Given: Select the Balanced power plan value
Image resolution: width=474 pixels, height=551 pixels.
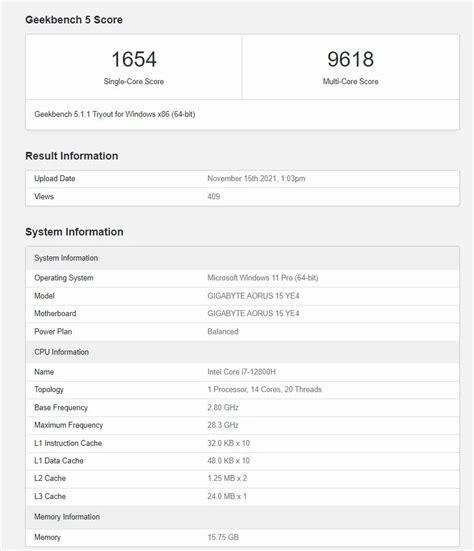Looking at the screenshot, I should [x=223, y=331].
